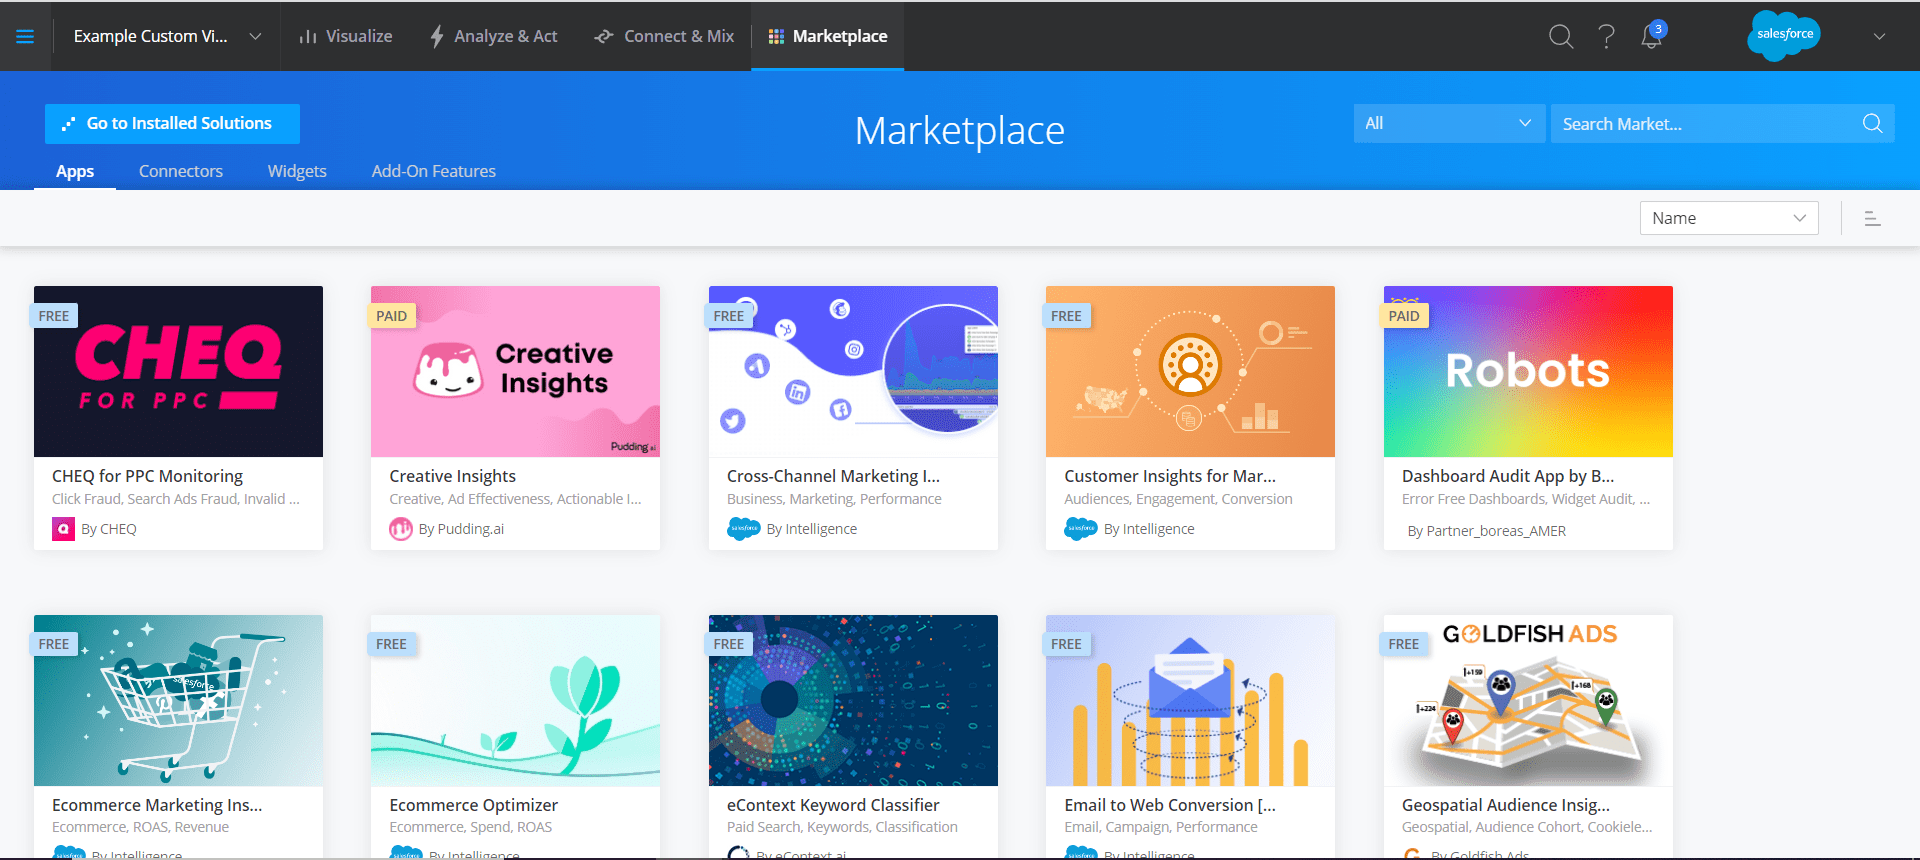Viewport: 1920px width, 860px height.
Task: Click the Intelligence icon under Cross-Channel Marketing
Action: [x=743, y=528]
